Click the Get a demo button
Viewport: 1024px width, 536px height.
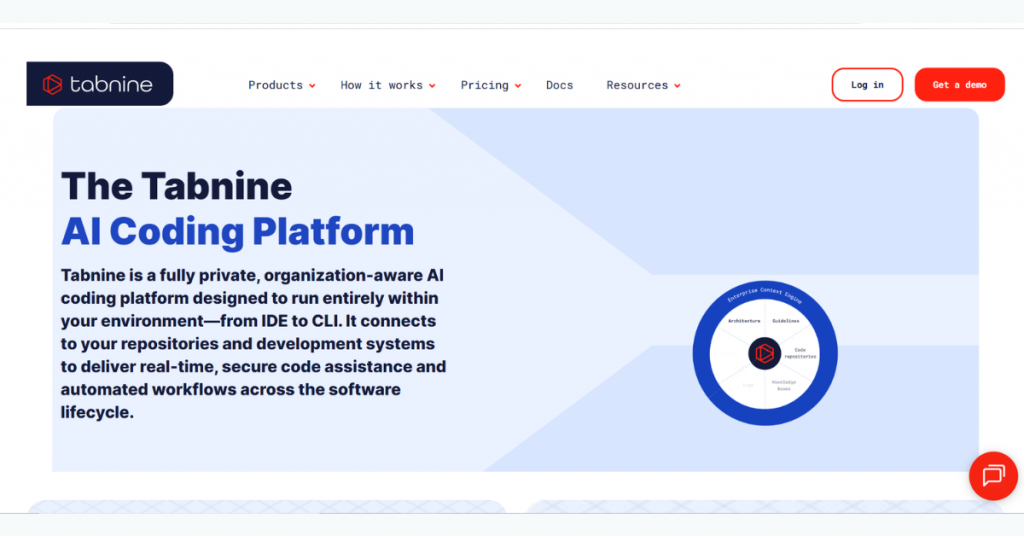click(x=959, y=84)
